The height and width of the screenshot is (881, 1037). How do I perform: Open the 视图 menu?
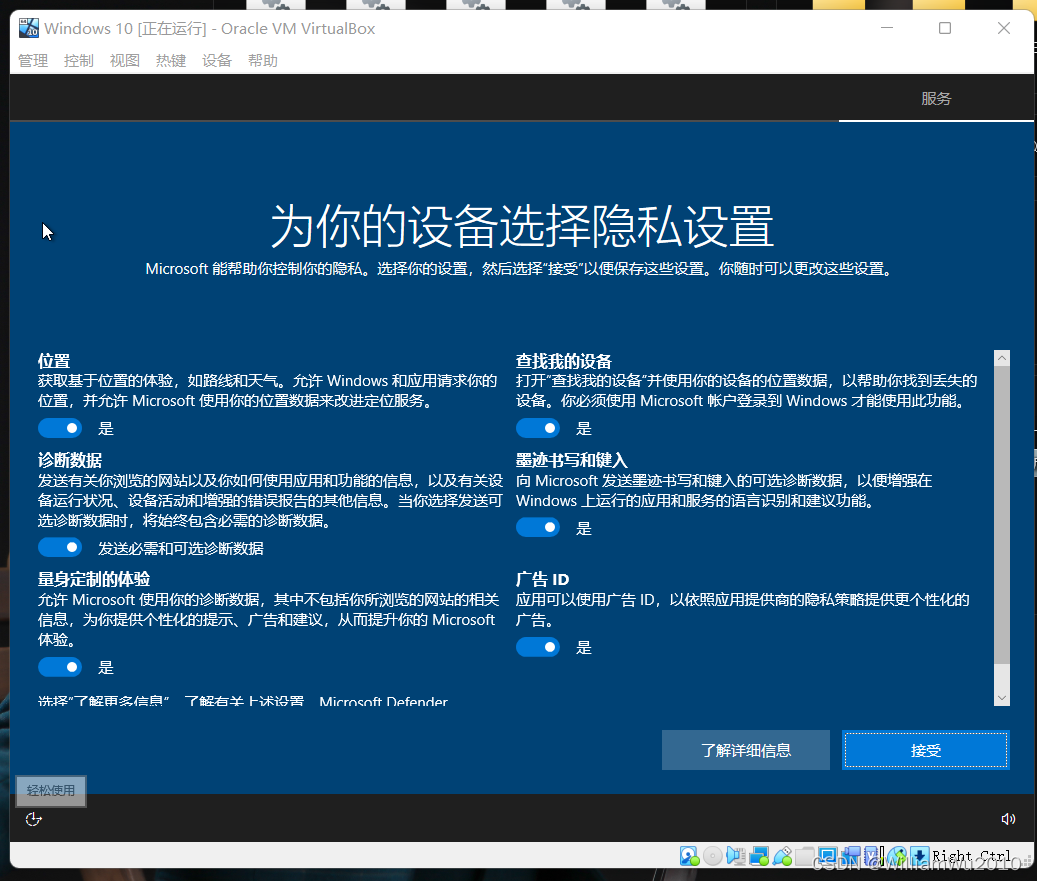125,61
